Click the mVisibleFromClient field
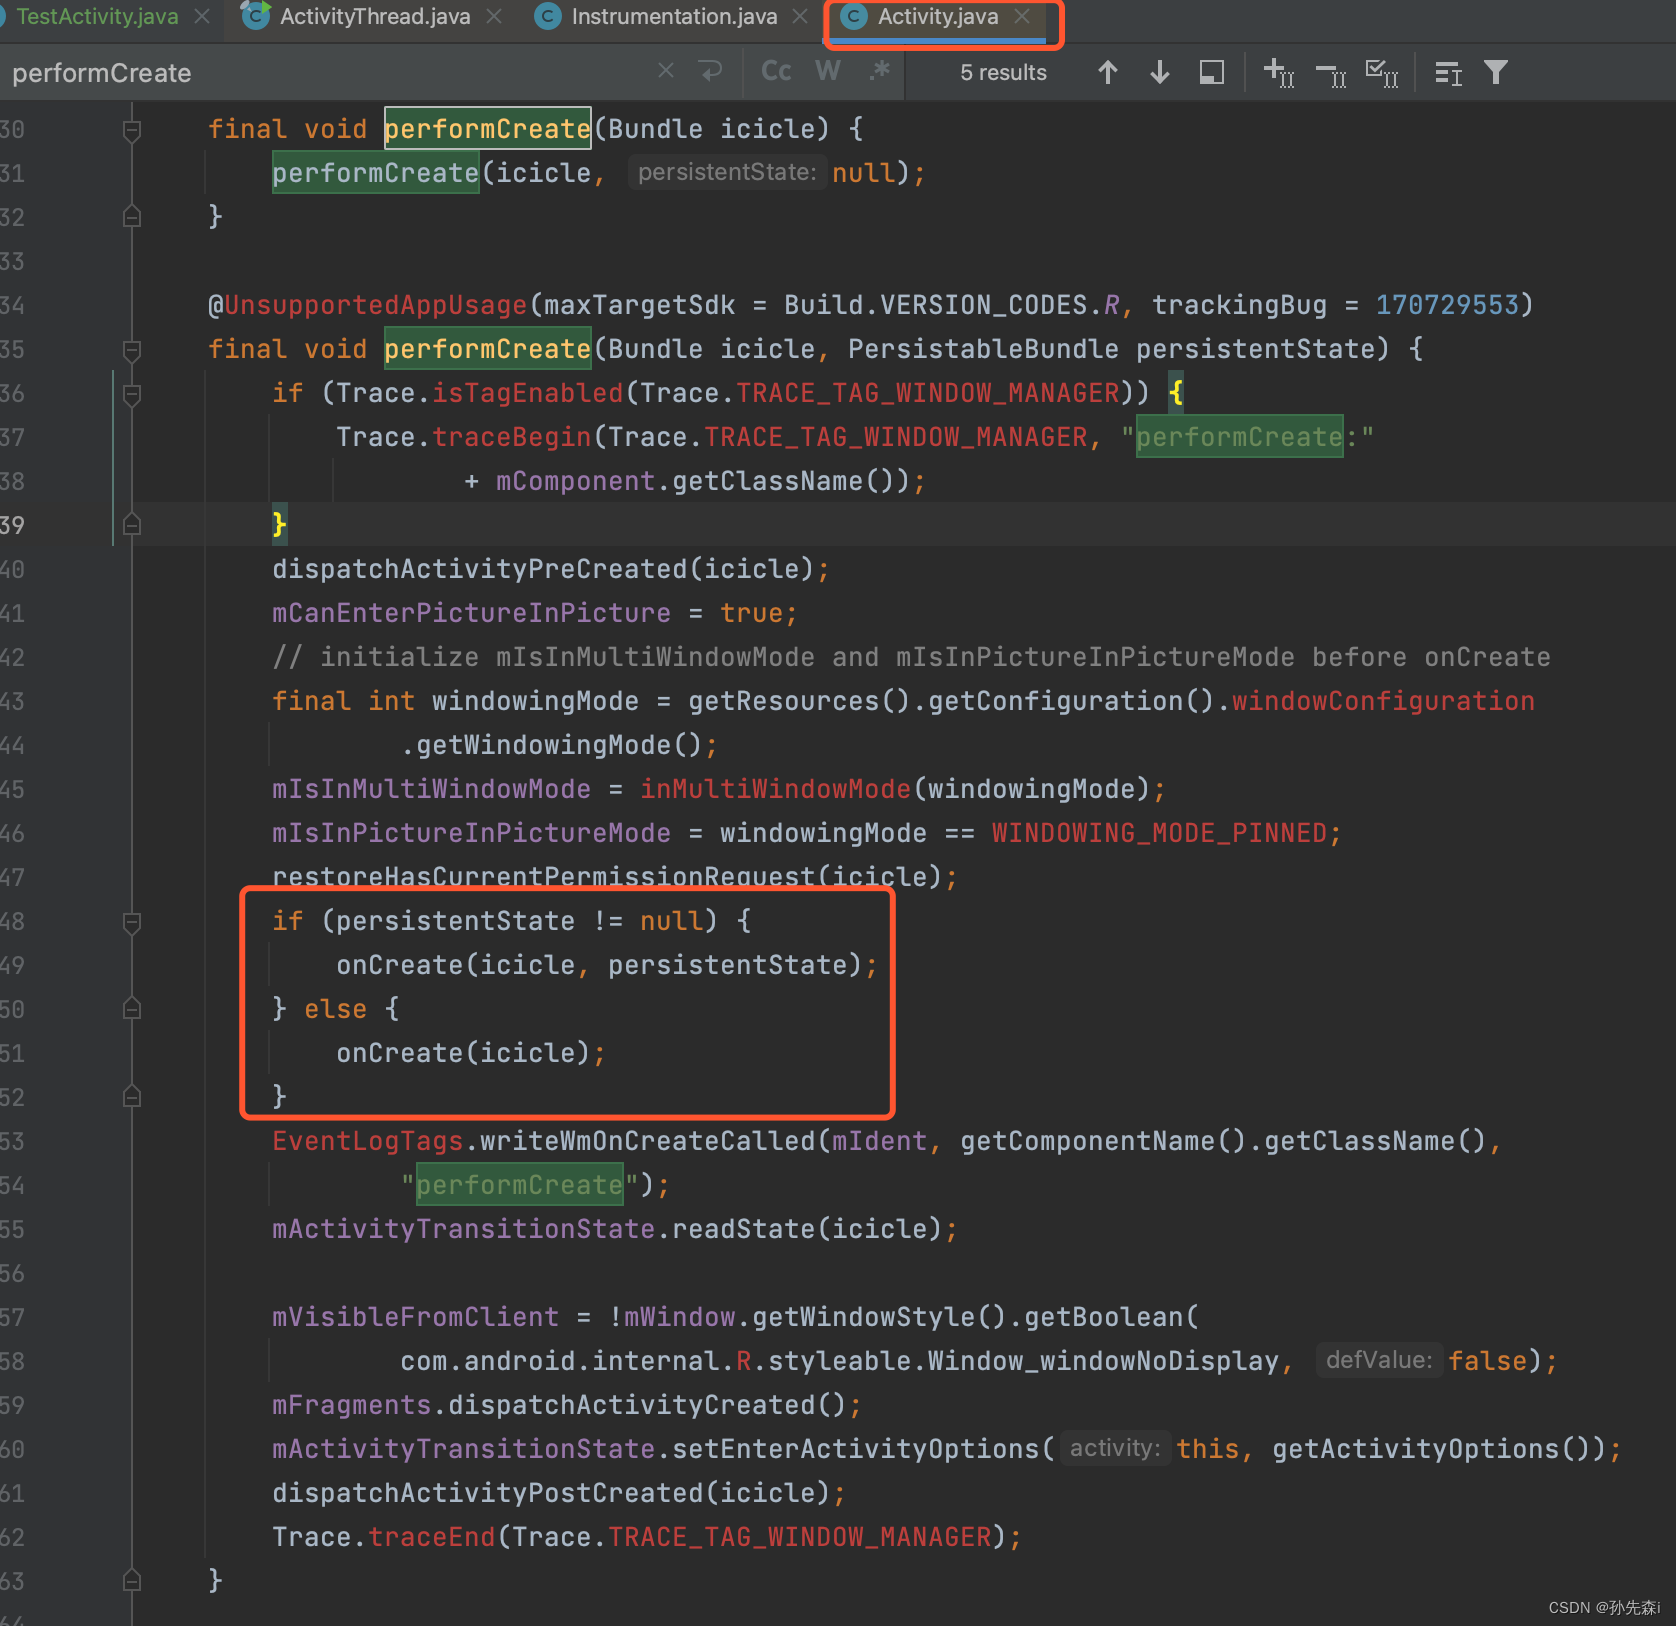Viewport: 1676px width, 1626px height. (415, 1317)
